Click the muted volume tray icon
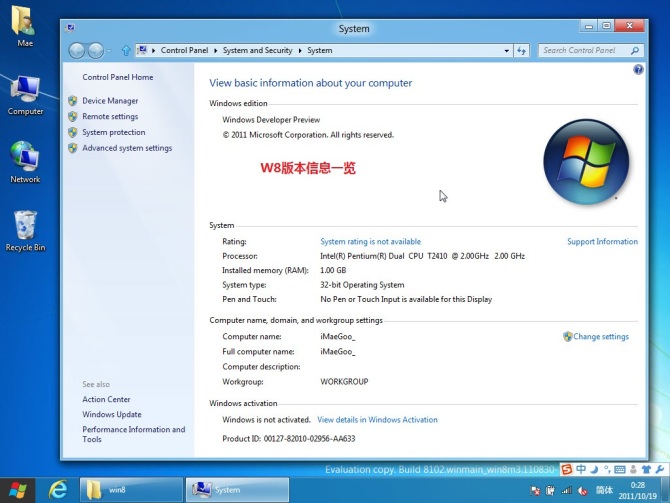Image resolution: width=670 pixels, height=503 pixels. (x=582, y=491)
